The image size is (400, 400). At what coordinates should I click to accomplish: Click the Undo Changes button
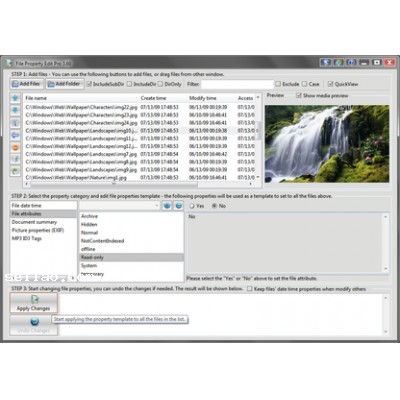(x=33, y=325)
